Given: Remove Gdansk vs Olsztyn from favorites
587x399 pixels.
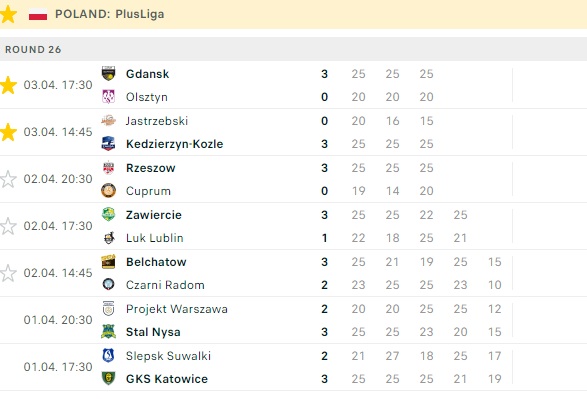Looking at the screenshot, I should [8, 85].
